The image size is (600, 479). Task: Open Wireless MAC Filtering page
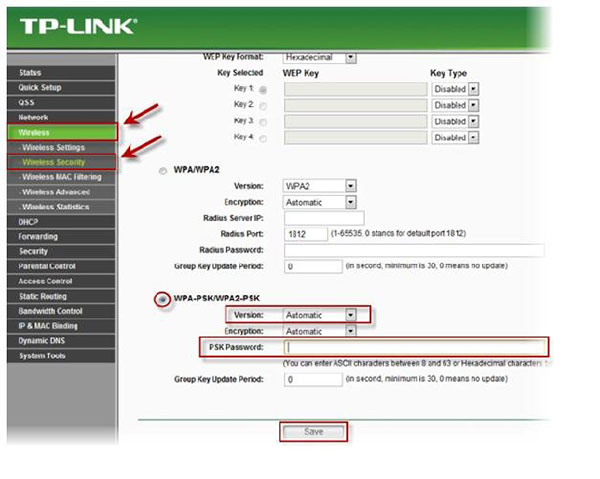click(x=60, y=177)
